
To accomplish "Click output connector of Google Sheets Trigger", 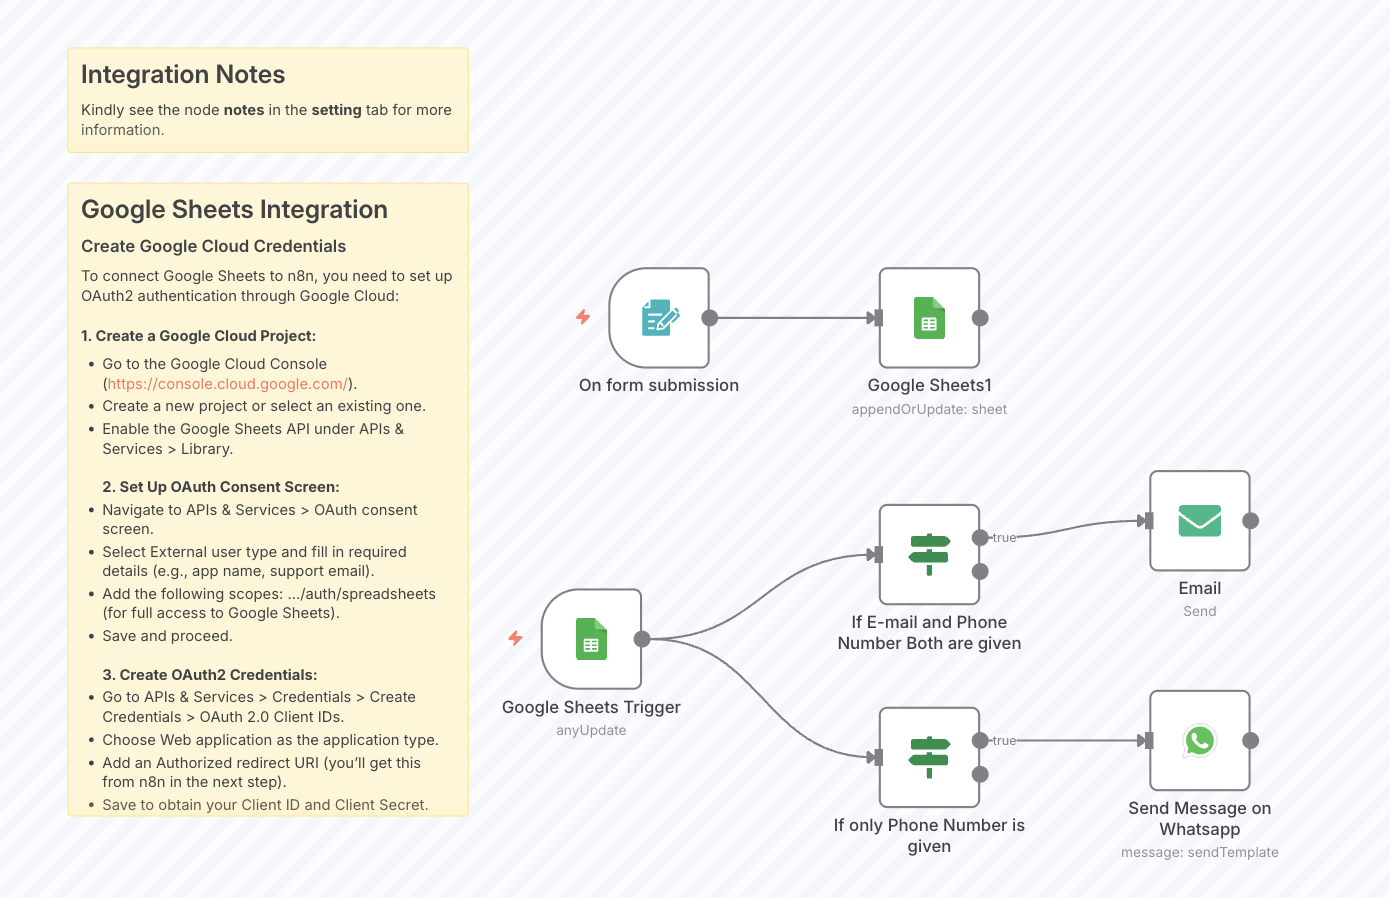I will 642,639.
